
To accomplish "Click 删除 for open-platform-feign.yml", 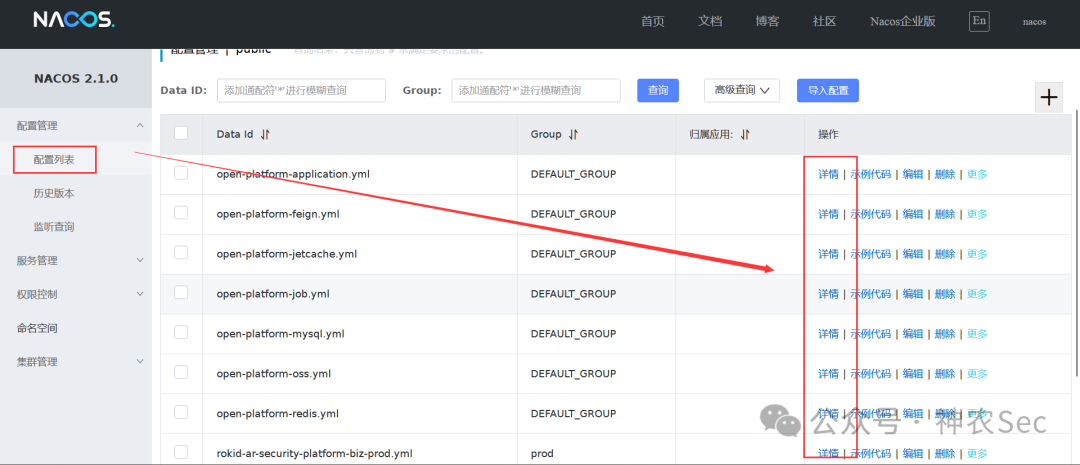I will coord(945,214).
